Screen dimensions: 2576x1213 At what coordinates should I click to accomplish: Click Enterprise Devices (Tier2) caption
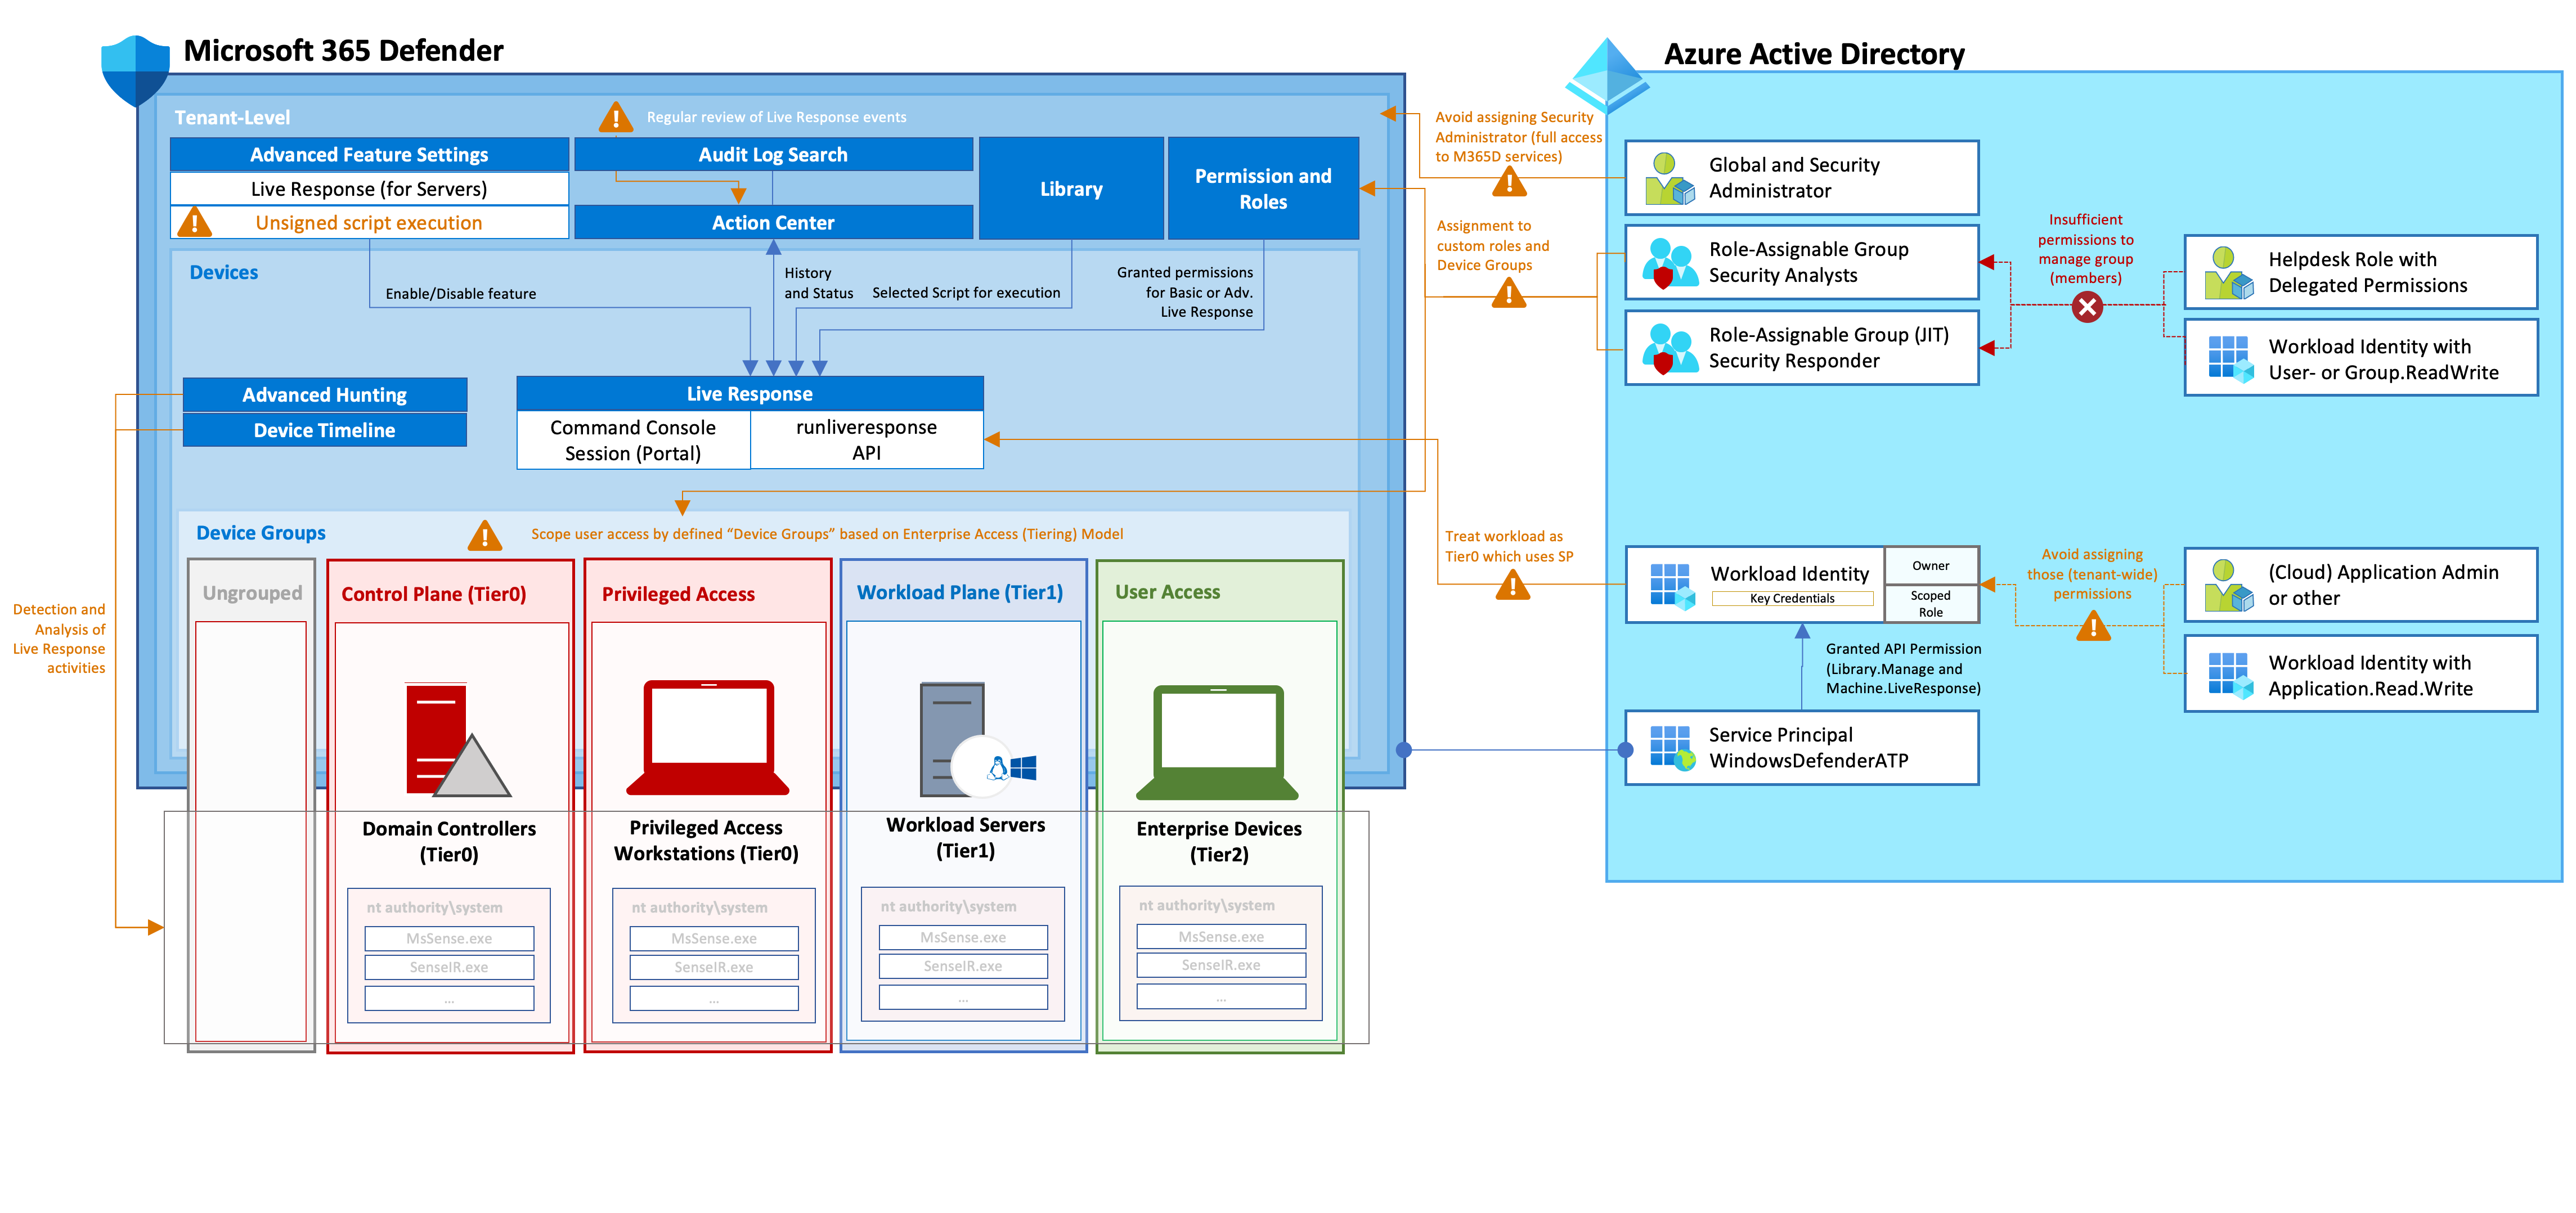1219,841
